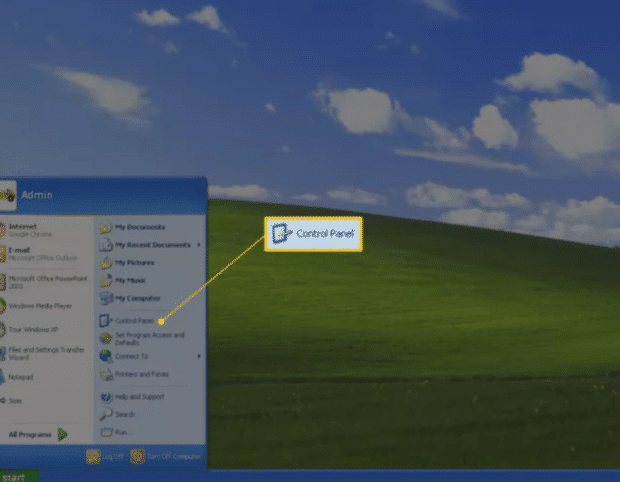Select the Control Panel label in Start menu
The image size is (620, 482).
134,321
